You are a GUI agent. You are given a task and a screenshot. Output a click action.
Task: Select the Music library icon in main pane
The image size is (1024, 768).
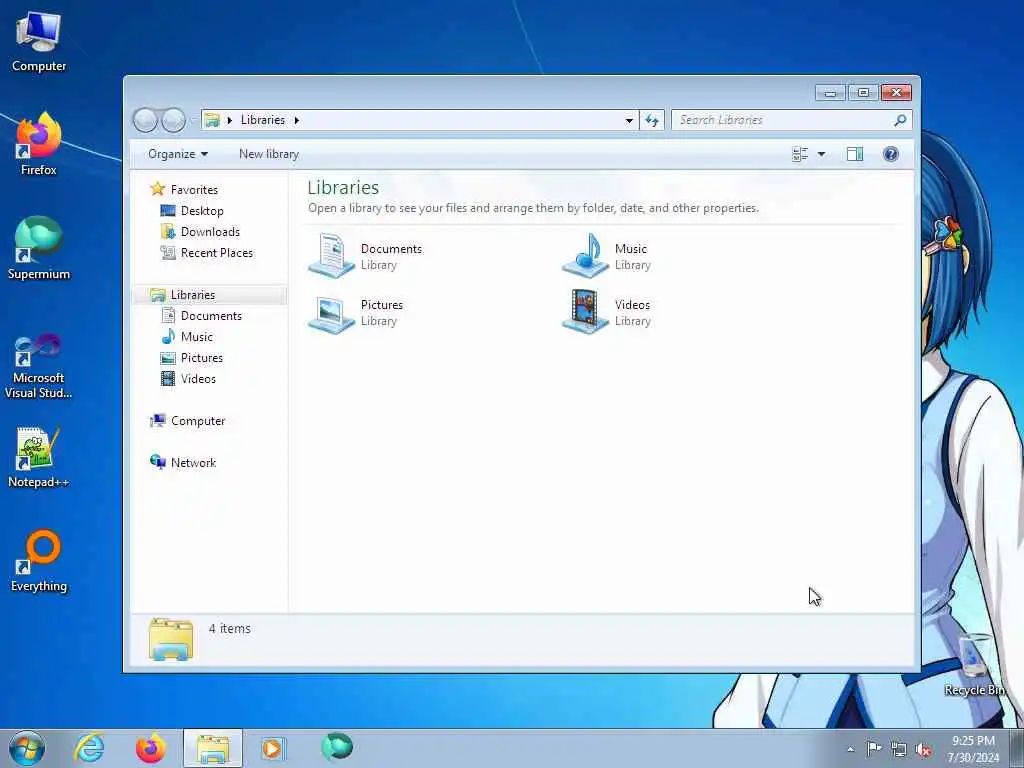[x=586, y=255]
